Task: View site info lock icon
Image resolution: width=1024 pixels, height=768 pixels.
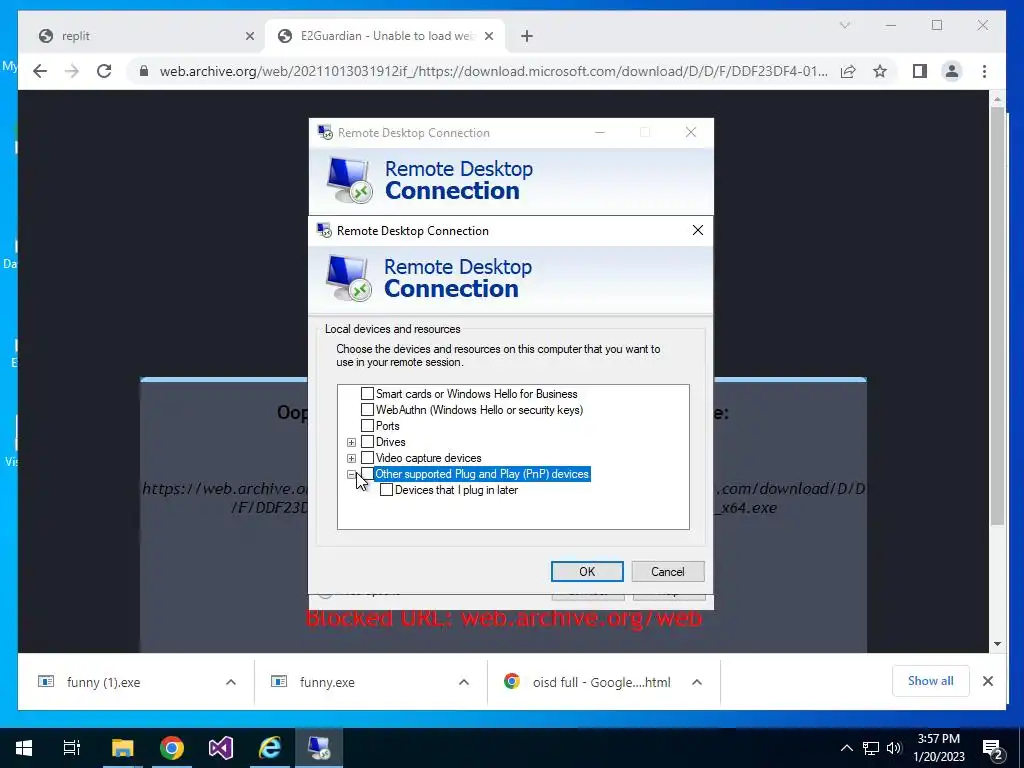Action: (144, 71)
